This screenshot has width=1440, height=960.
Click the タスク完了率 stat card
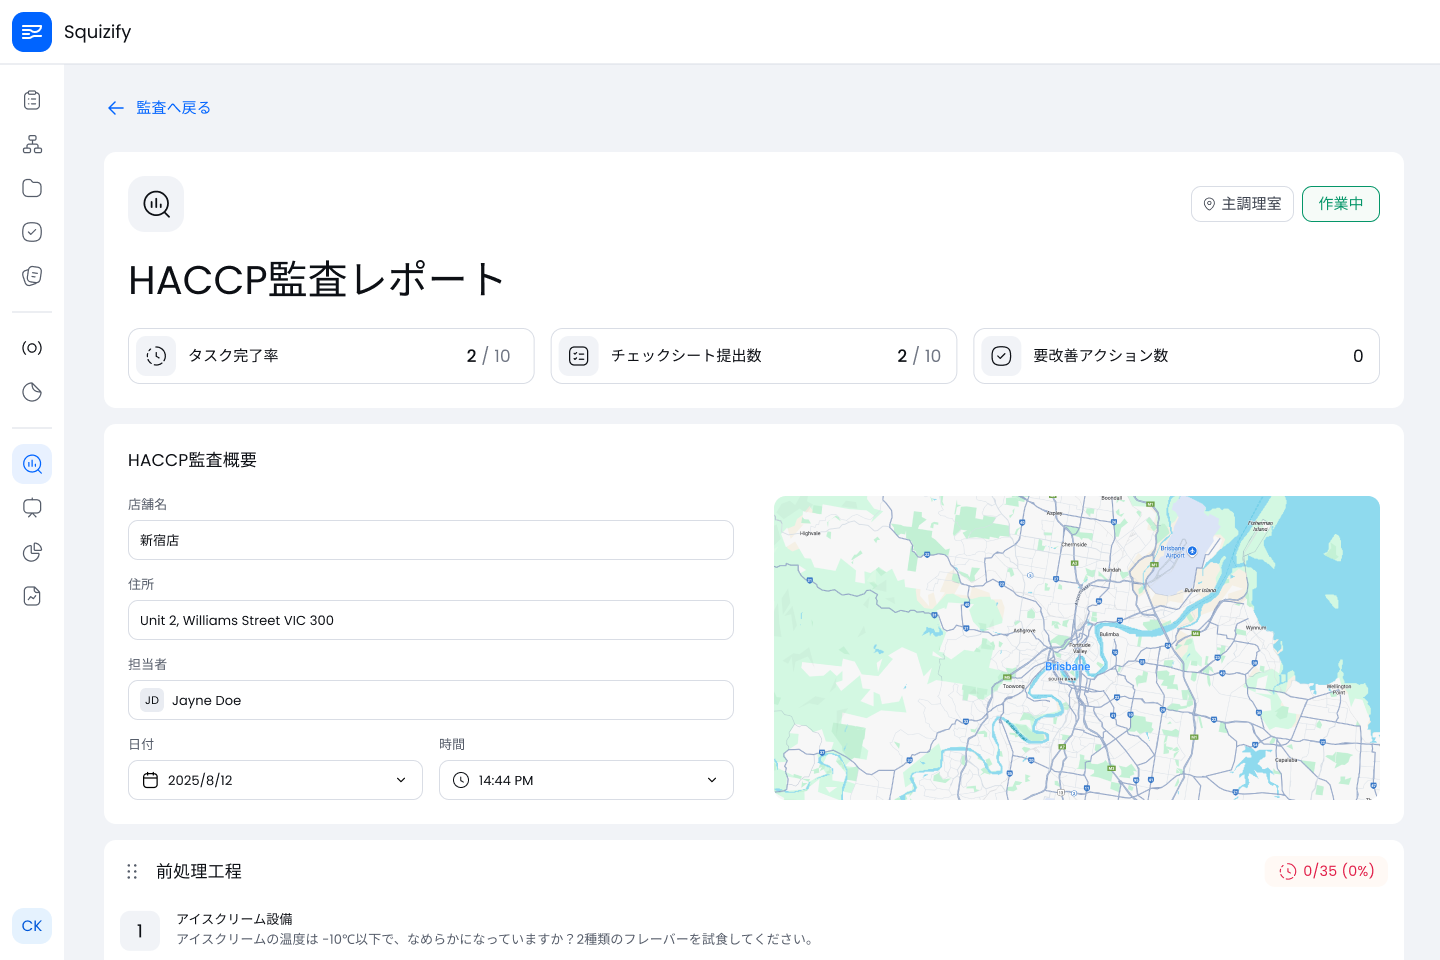331,355
